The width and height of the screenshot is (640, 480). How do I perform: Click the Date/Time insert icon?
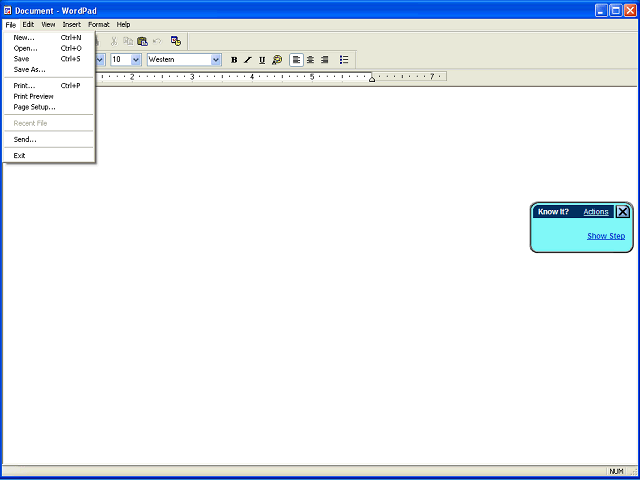point(176,41)
